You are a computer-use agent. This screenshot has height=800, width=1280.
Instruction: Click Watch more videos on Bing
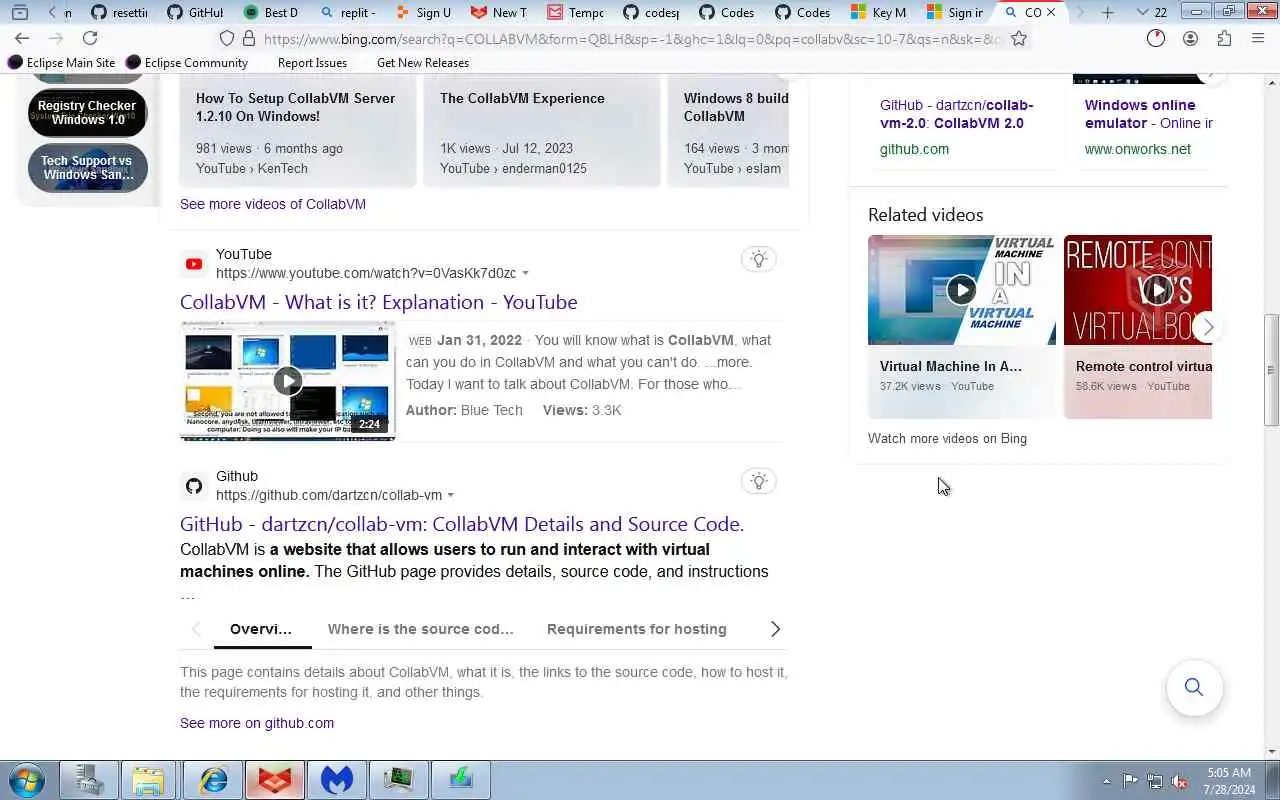pos(947,438)
